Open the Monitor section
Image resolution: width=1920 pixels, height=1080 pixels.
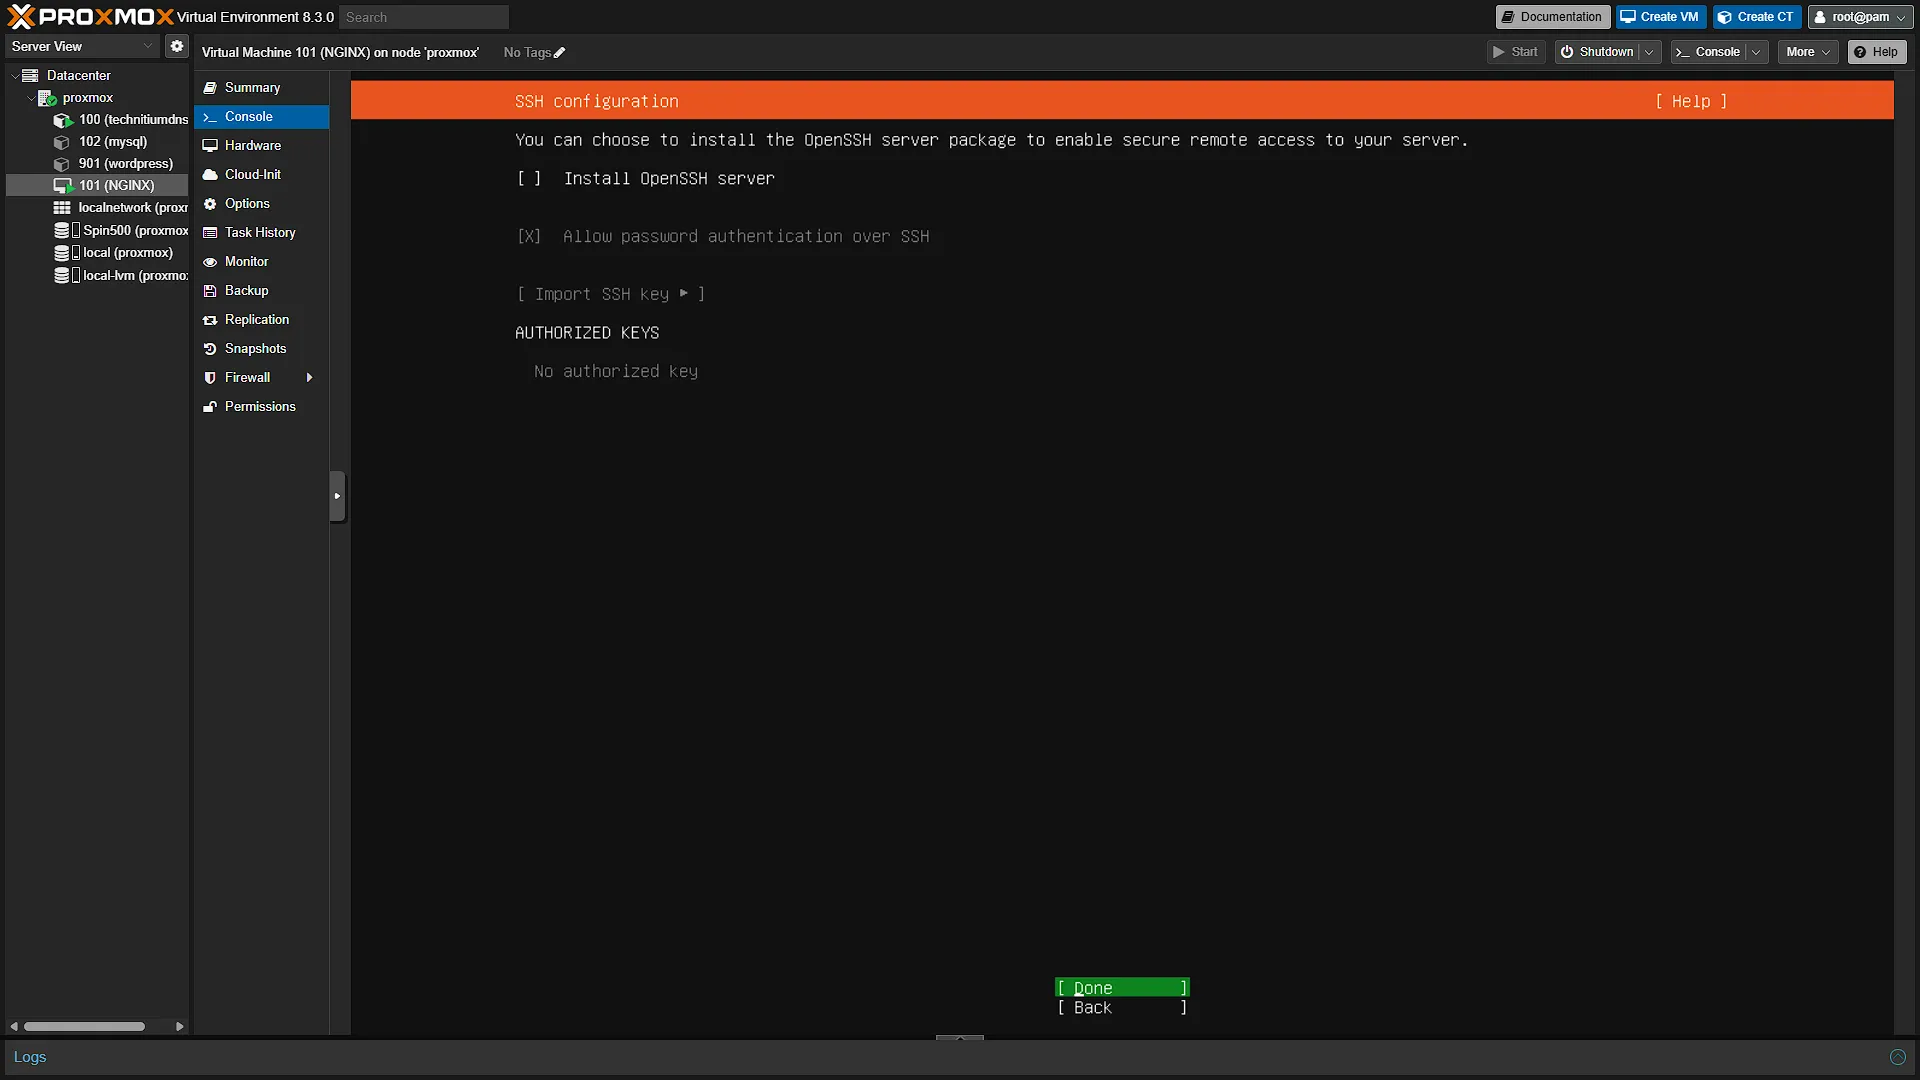coord(262,262)
